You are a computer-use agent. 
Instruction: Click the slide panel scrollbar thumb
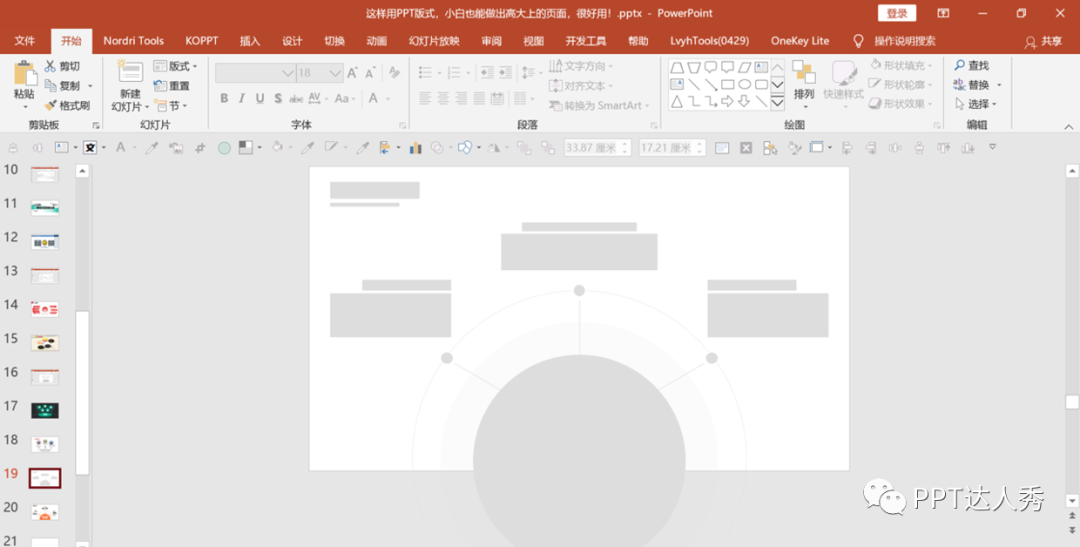click(x=82, y=393)
